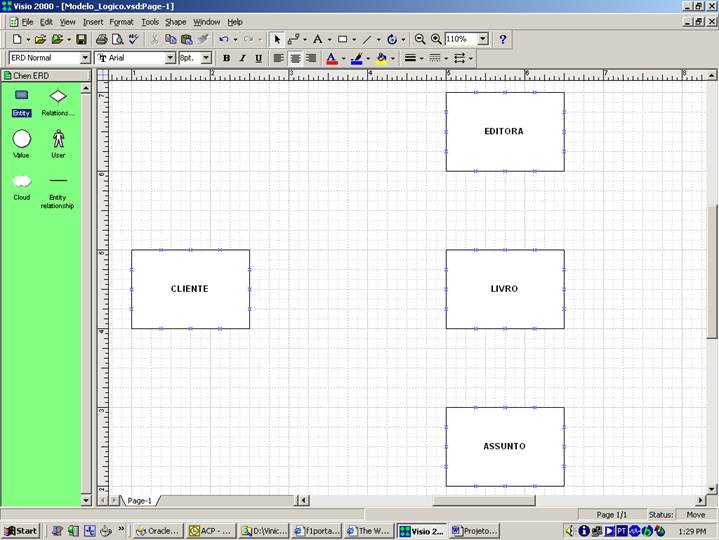Select the Value circle stencil shape
The image size is (719, 540).
point(22,144)
